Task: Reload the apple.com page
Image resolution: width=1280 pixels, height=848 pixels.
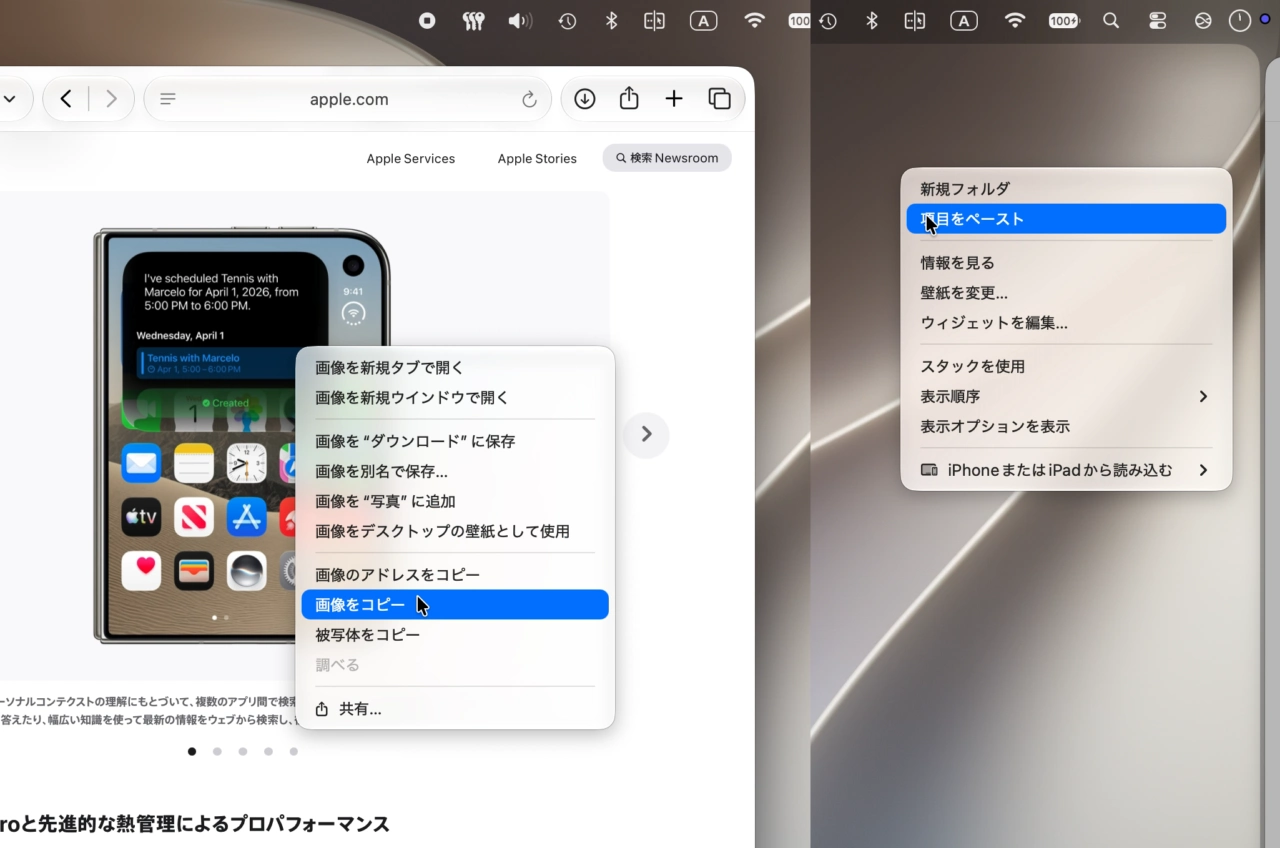Action: [x=529, y=99]
